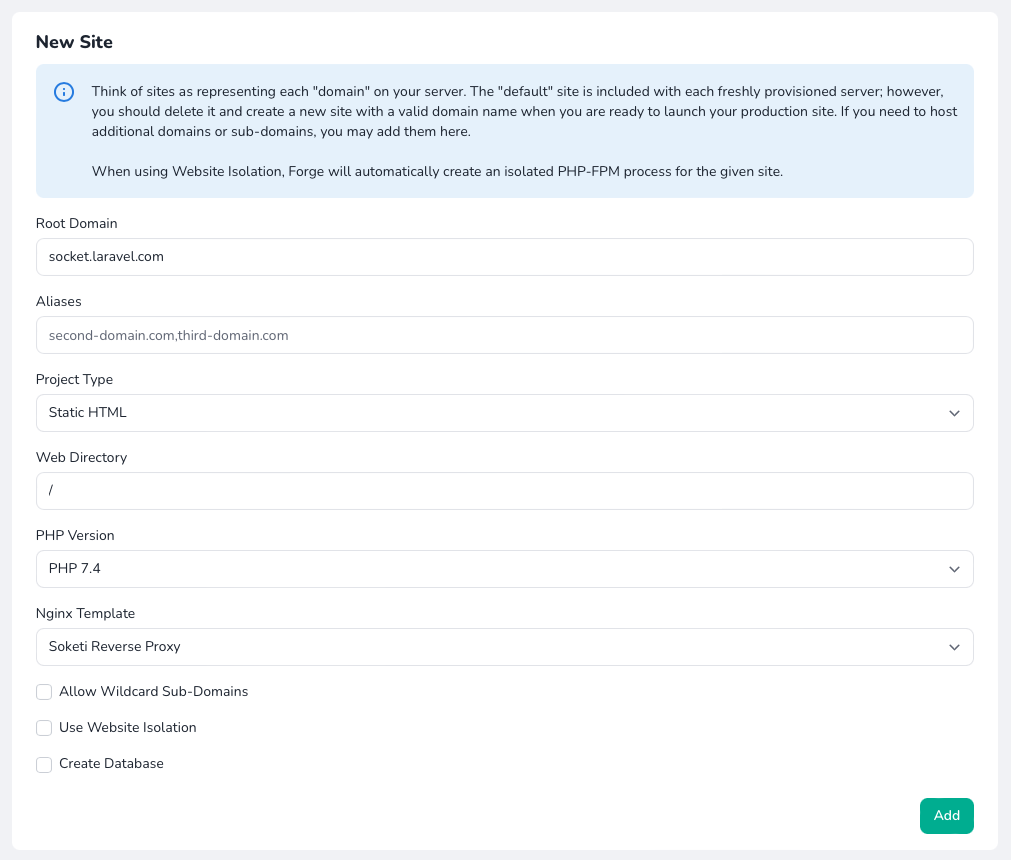Click the chevron arrow in Project Type field

coord(954,413)
